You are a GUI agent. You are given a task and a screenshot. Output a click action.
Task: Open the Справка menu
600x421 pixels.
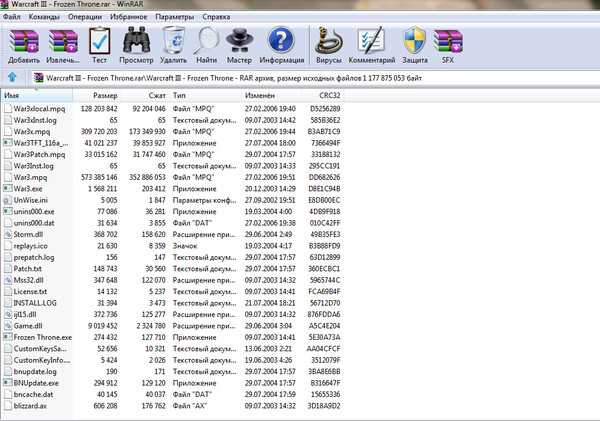[216, 17]
